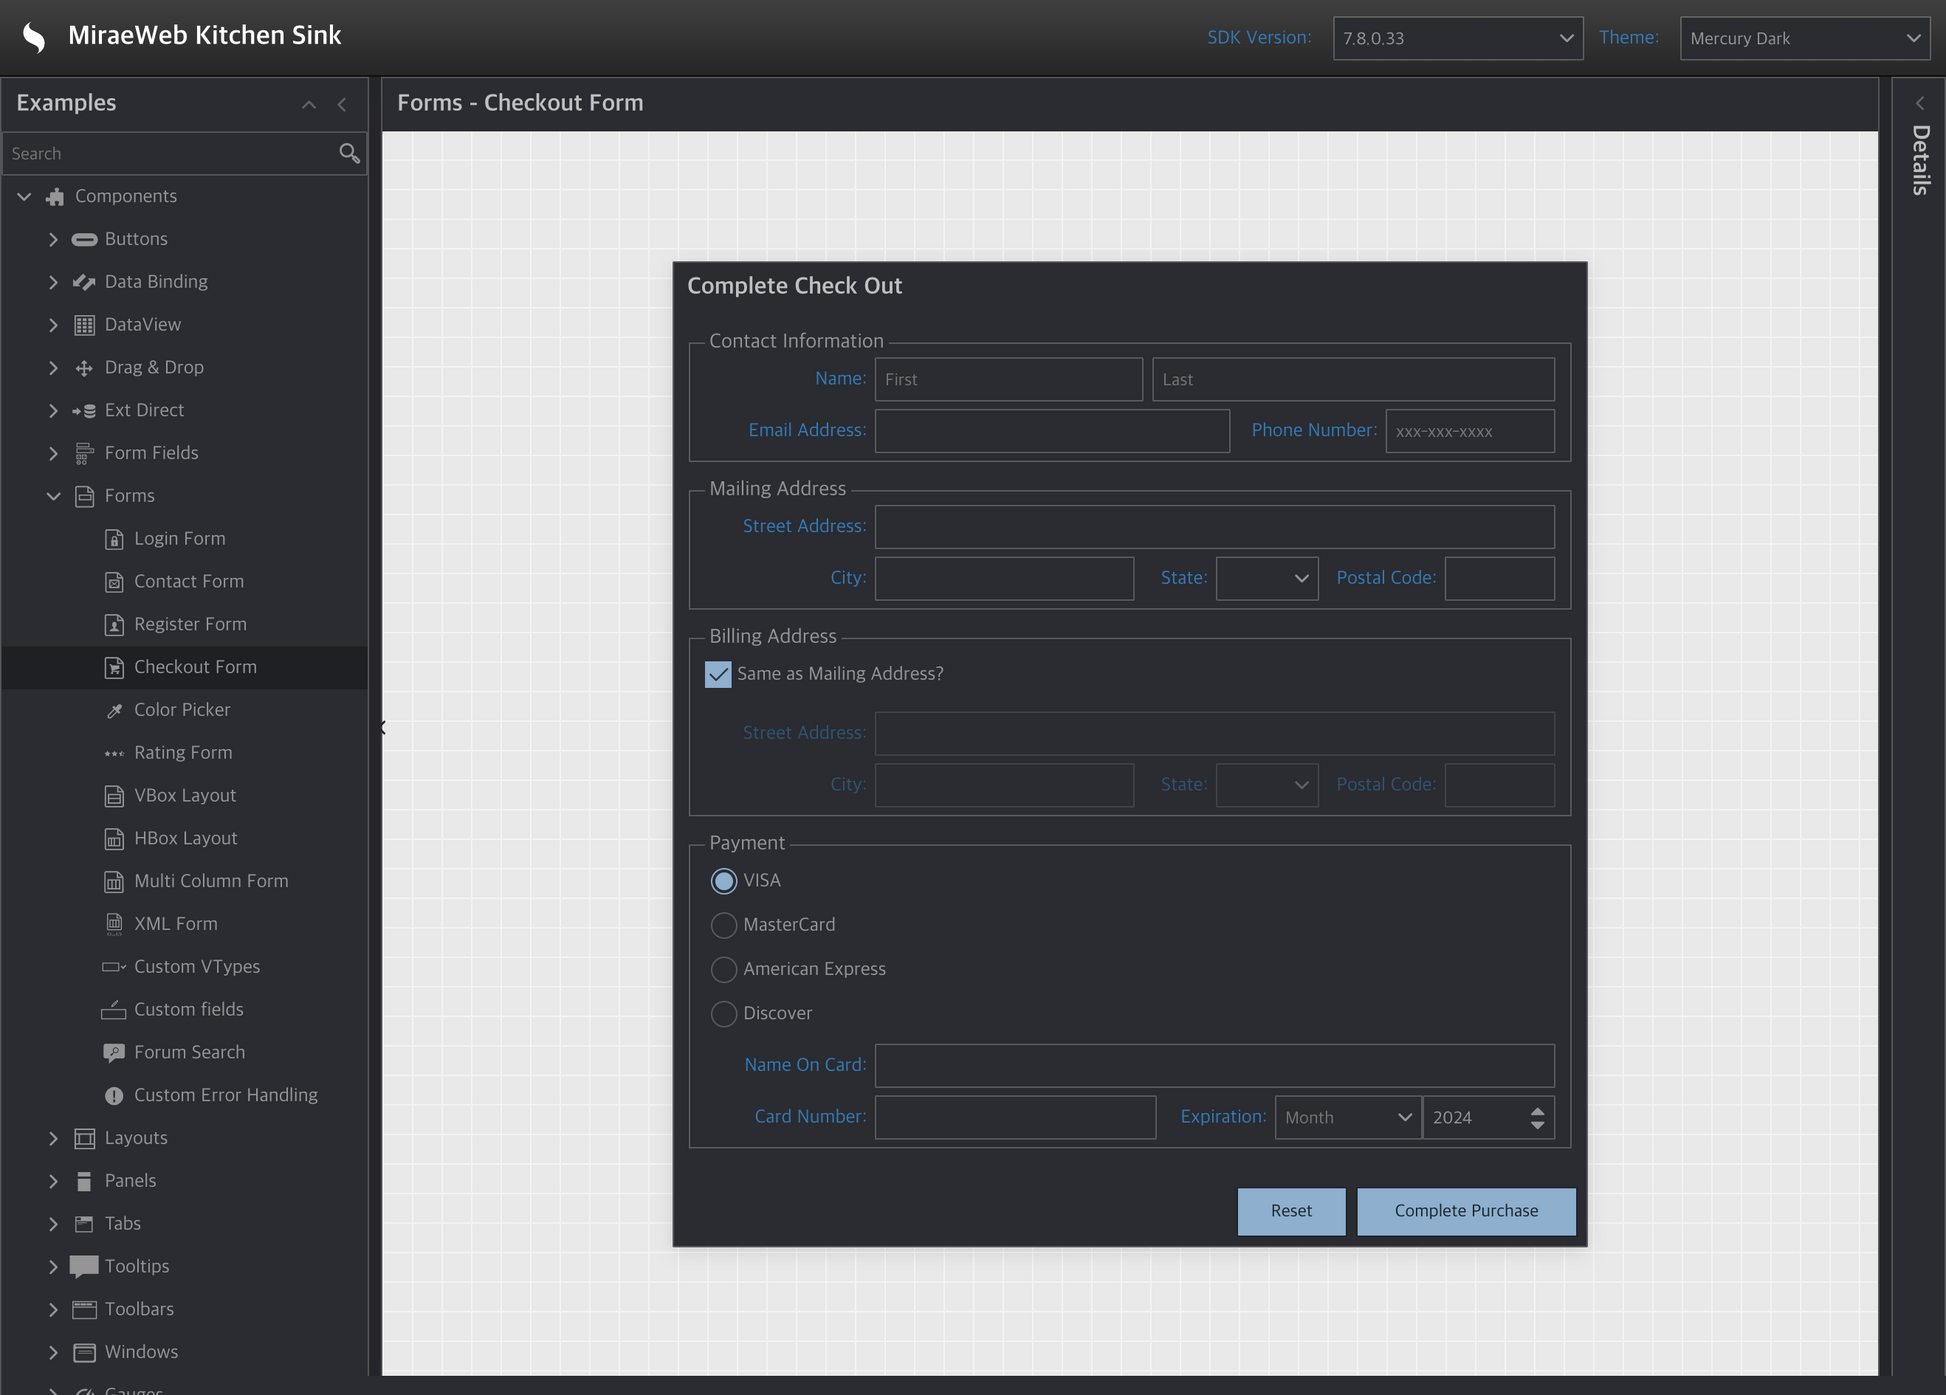This screenshot has height=1395, width=1946.
Task: Click the Email Address input field
Action: (1051, 431)
